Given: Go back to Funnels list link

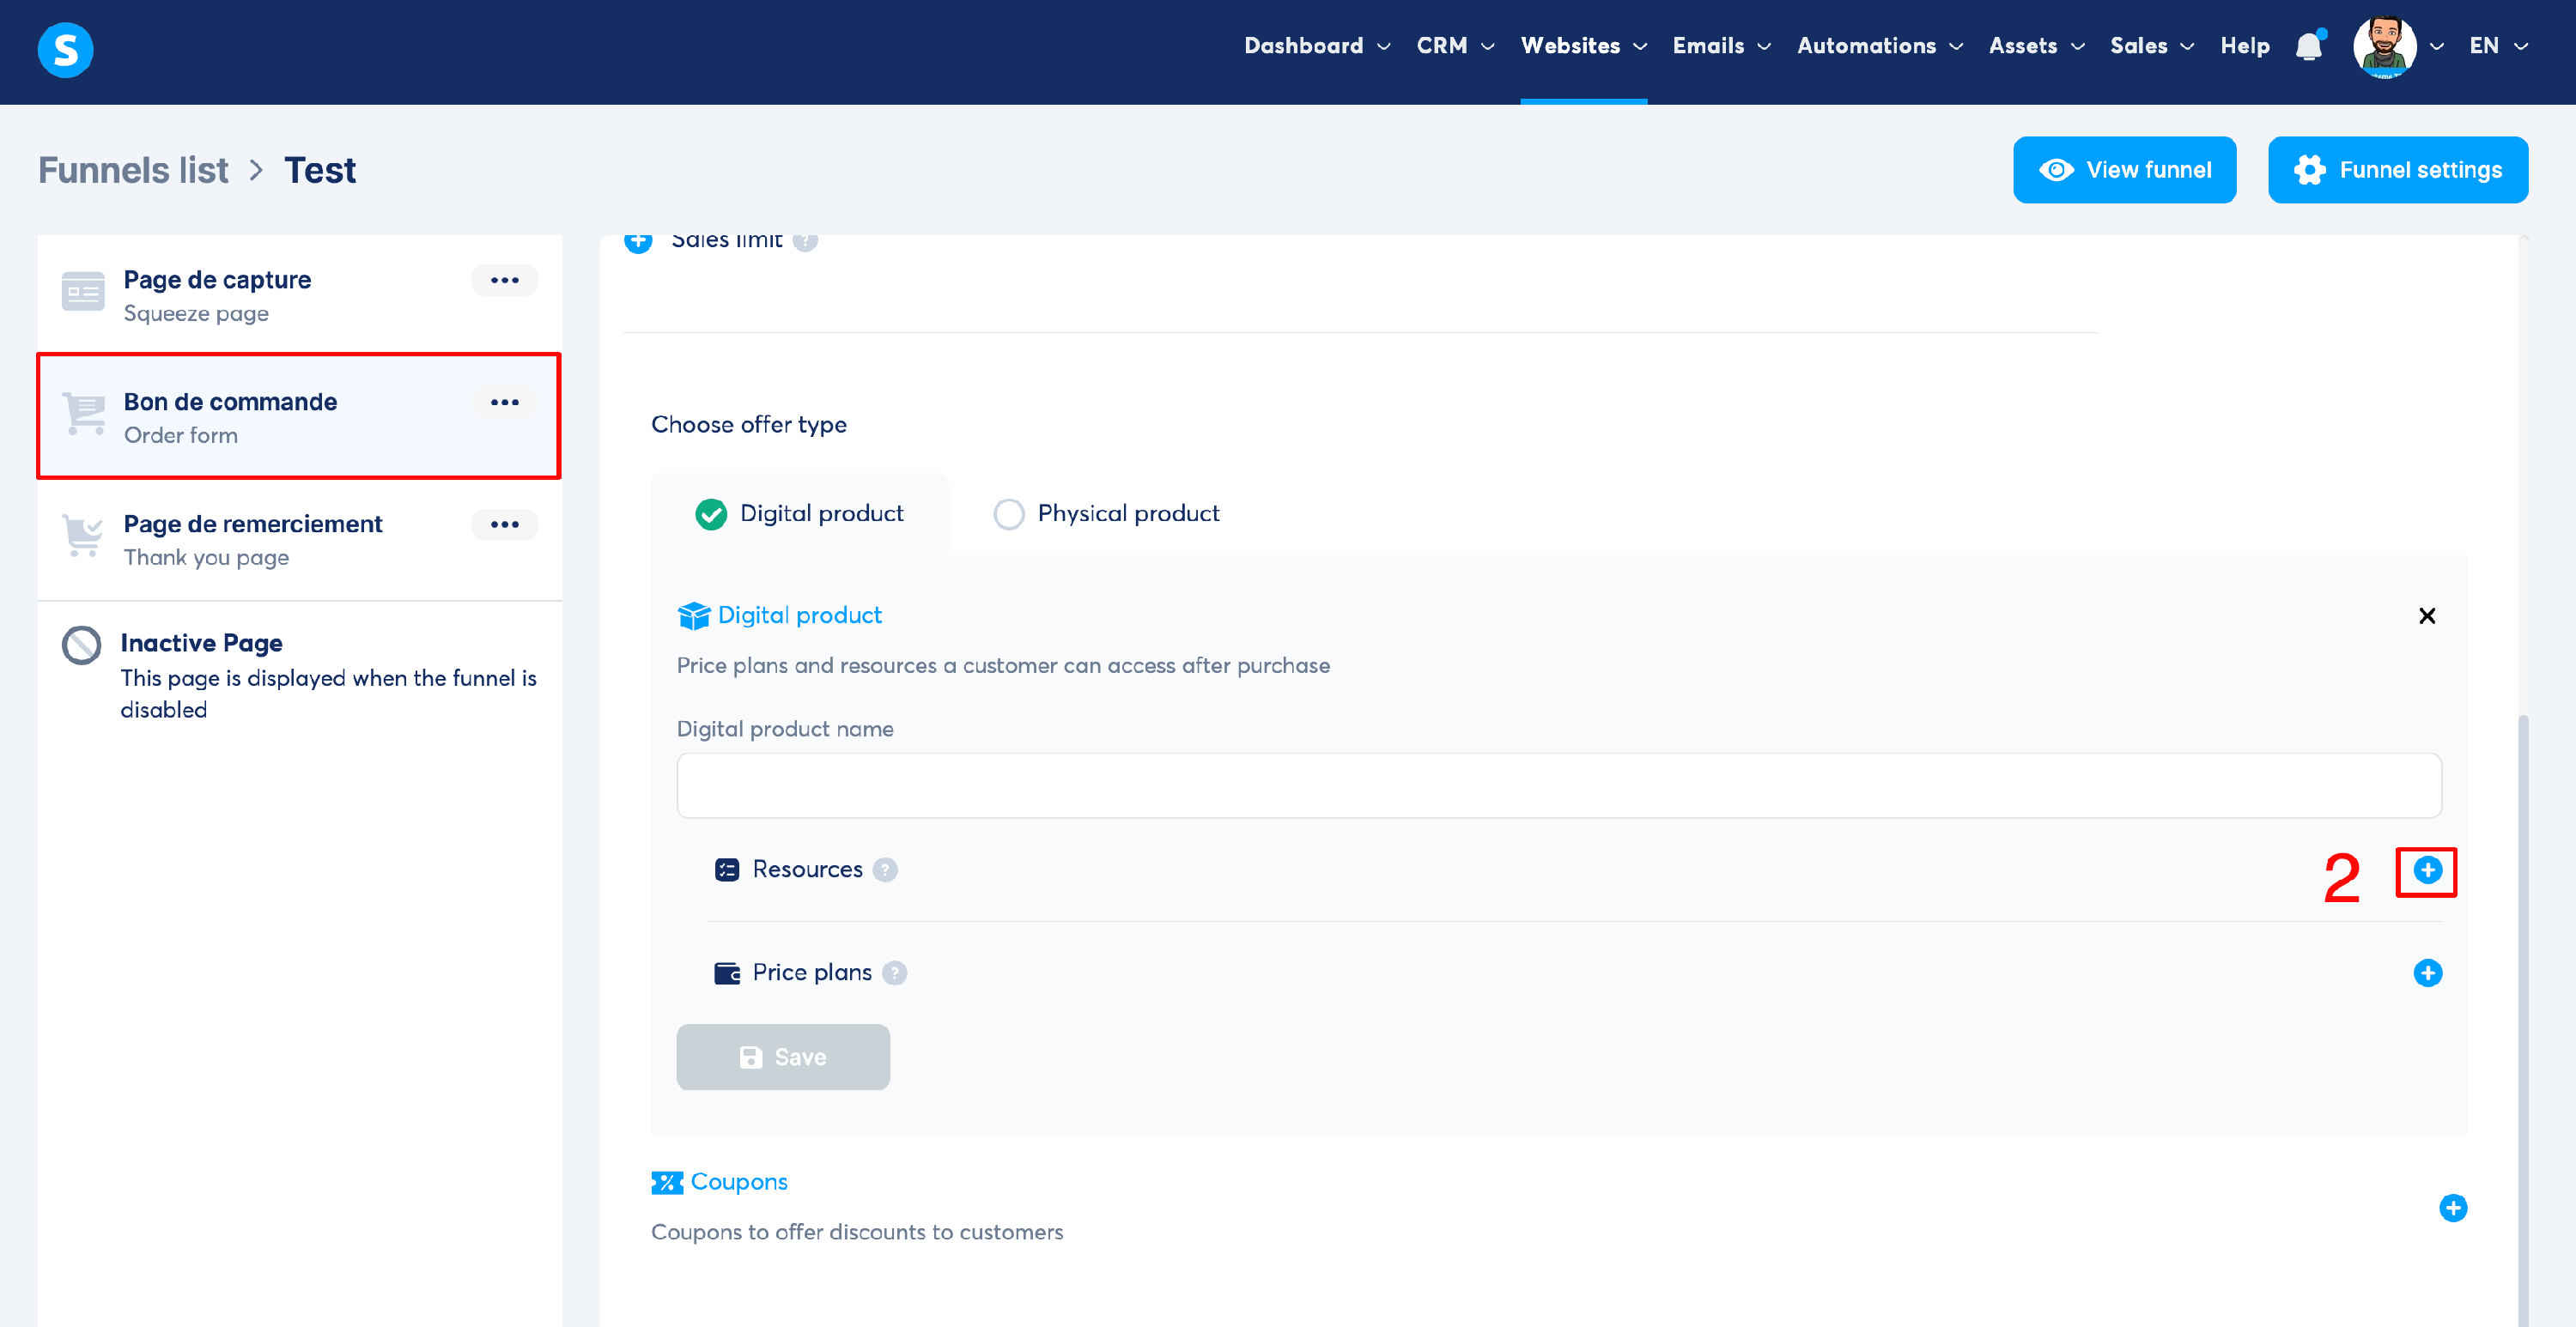Looking at the screenshot, I should [133, 170].
